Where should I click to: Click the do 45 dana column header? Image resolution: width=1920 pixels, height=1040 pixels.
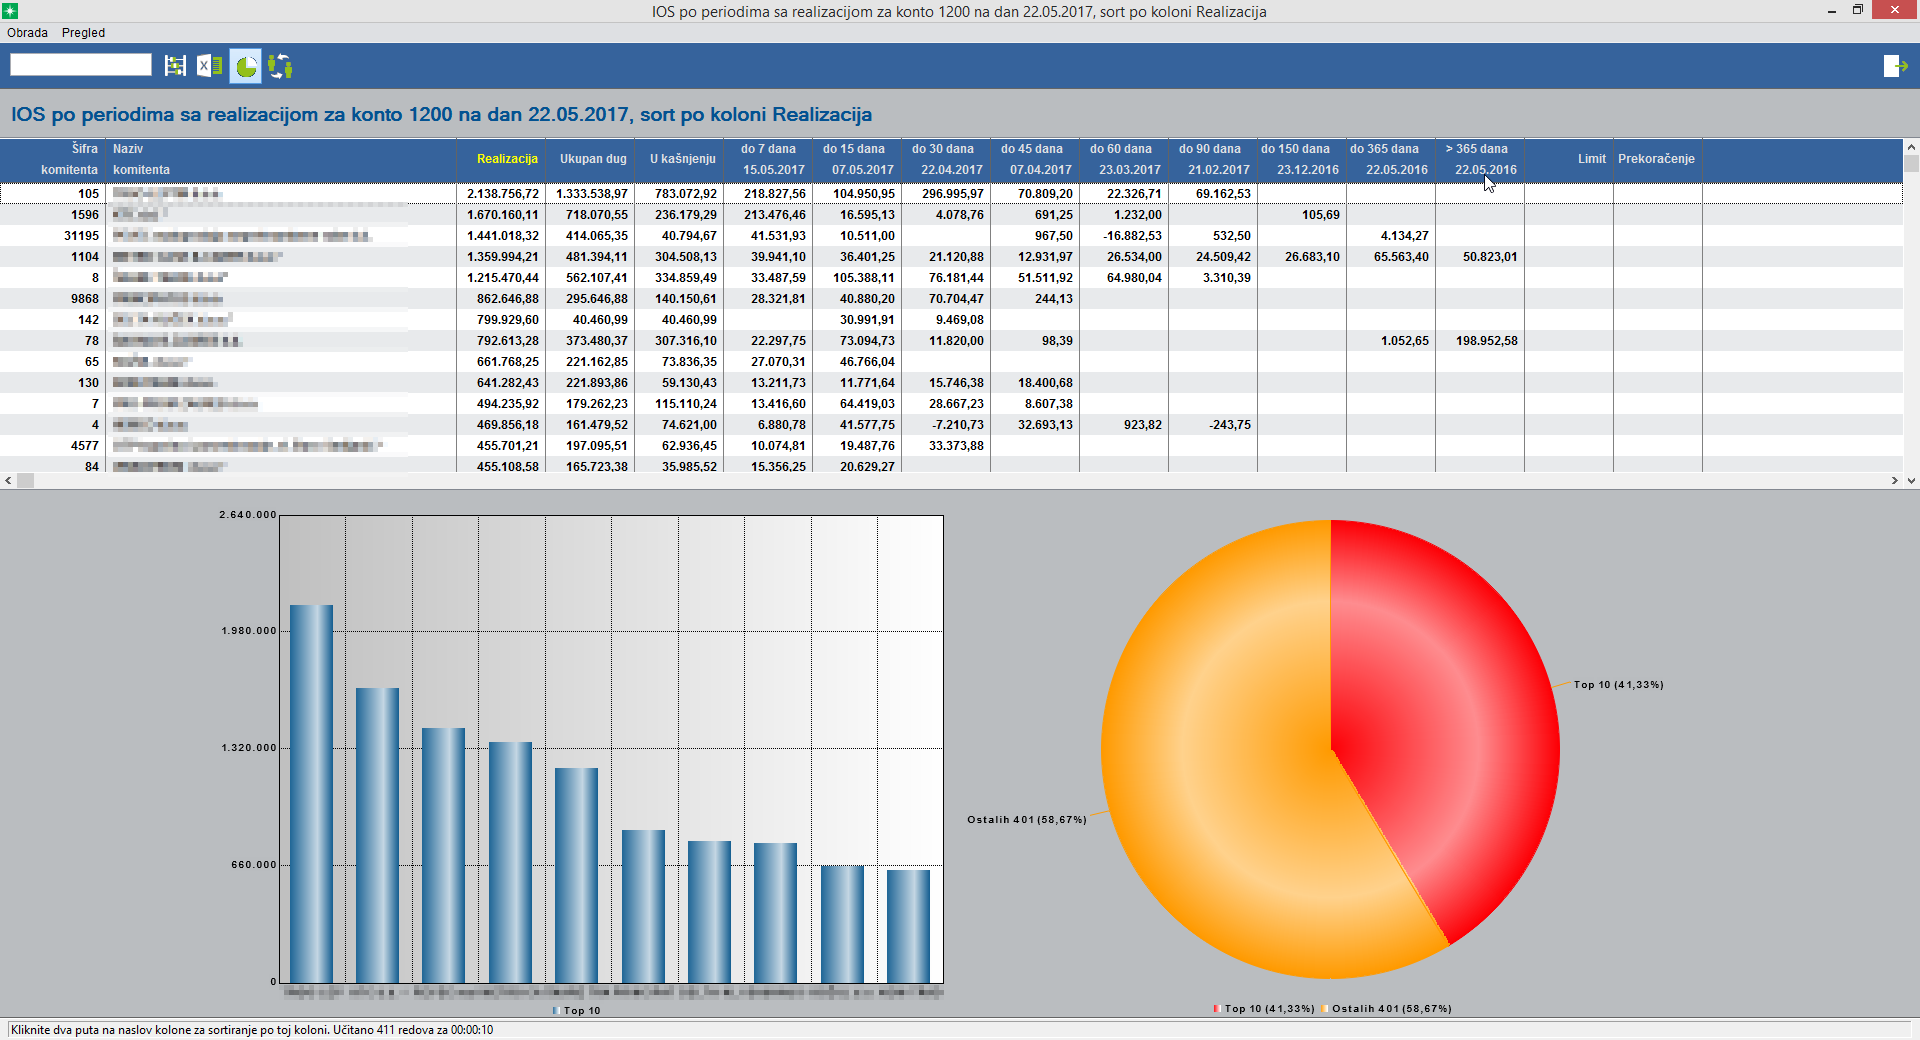coord(1034,159)
